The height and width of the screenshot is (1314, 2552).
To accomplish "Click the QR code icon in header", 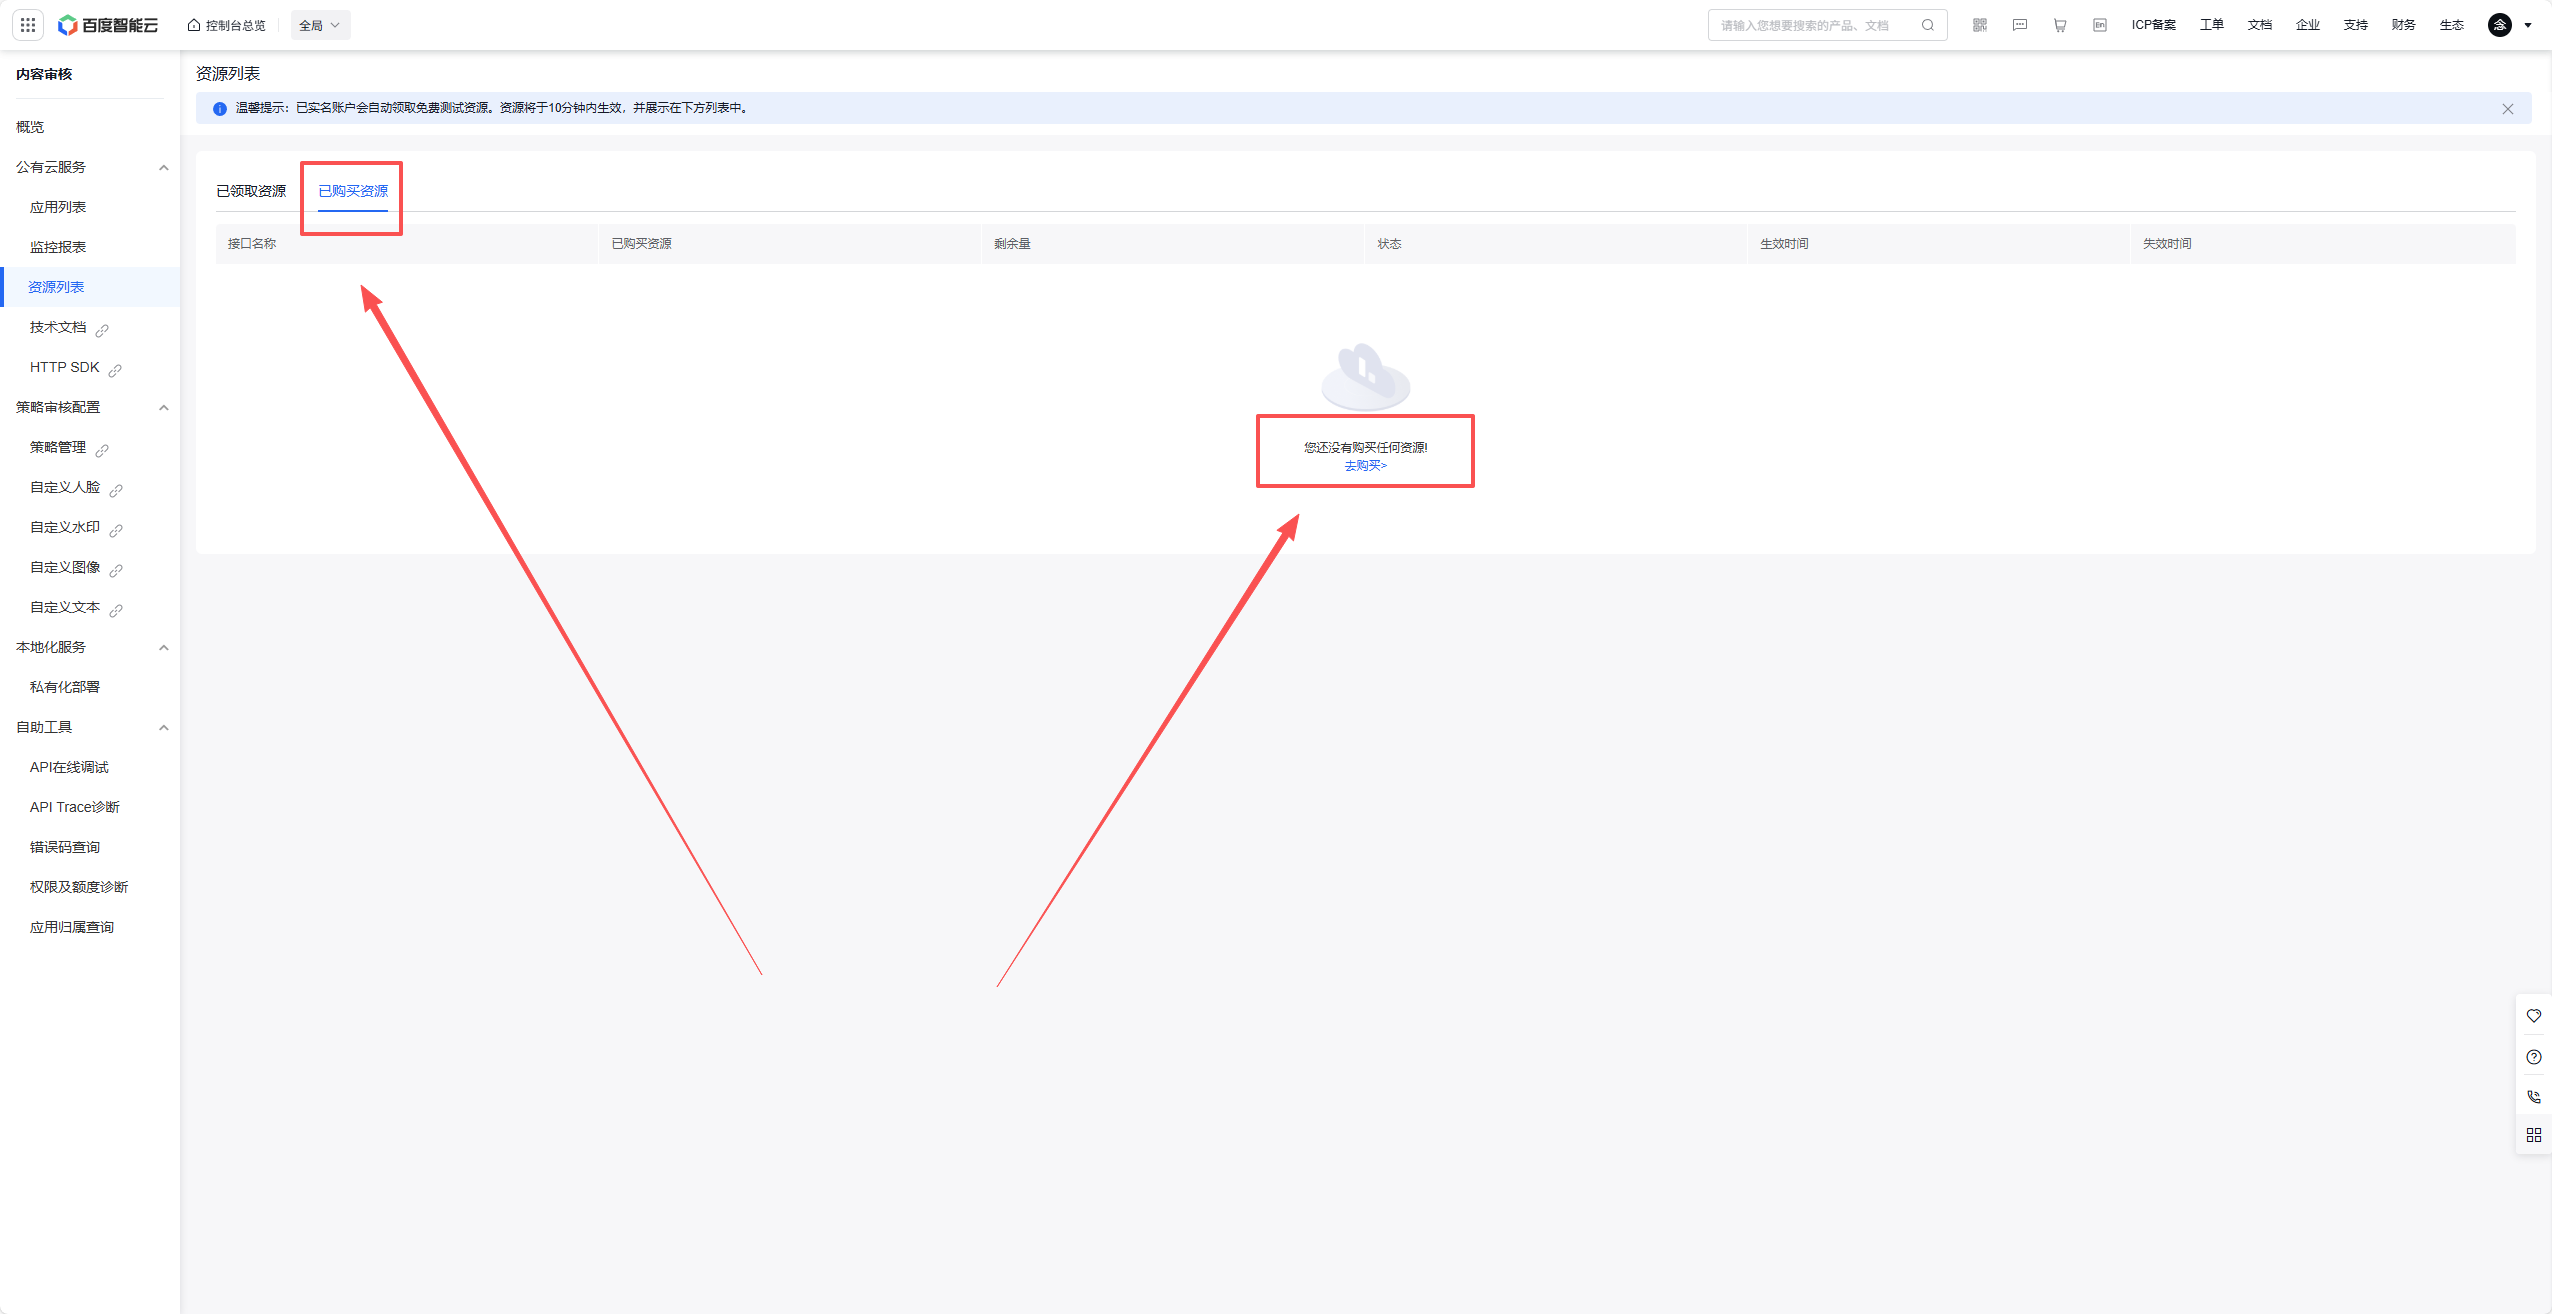I will pyautogui.click(x=1979, y=25).
